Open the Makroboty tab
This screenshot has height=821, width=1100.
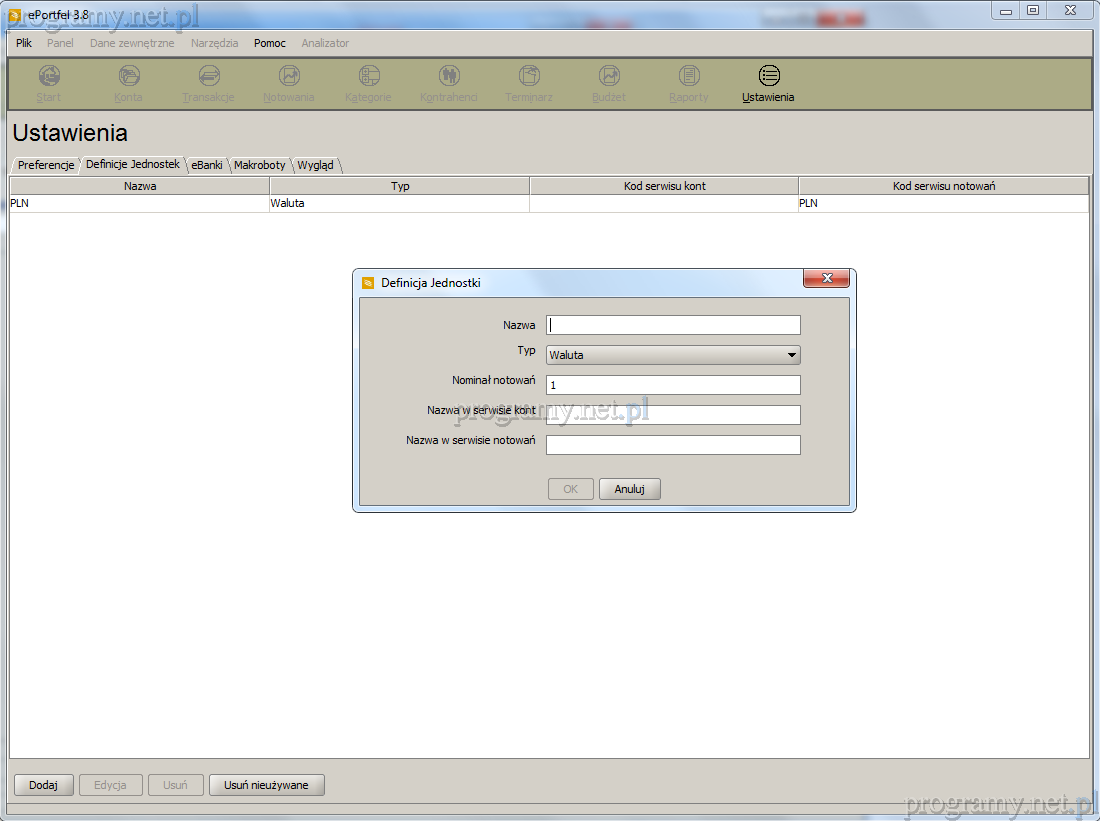click(260, 165)
